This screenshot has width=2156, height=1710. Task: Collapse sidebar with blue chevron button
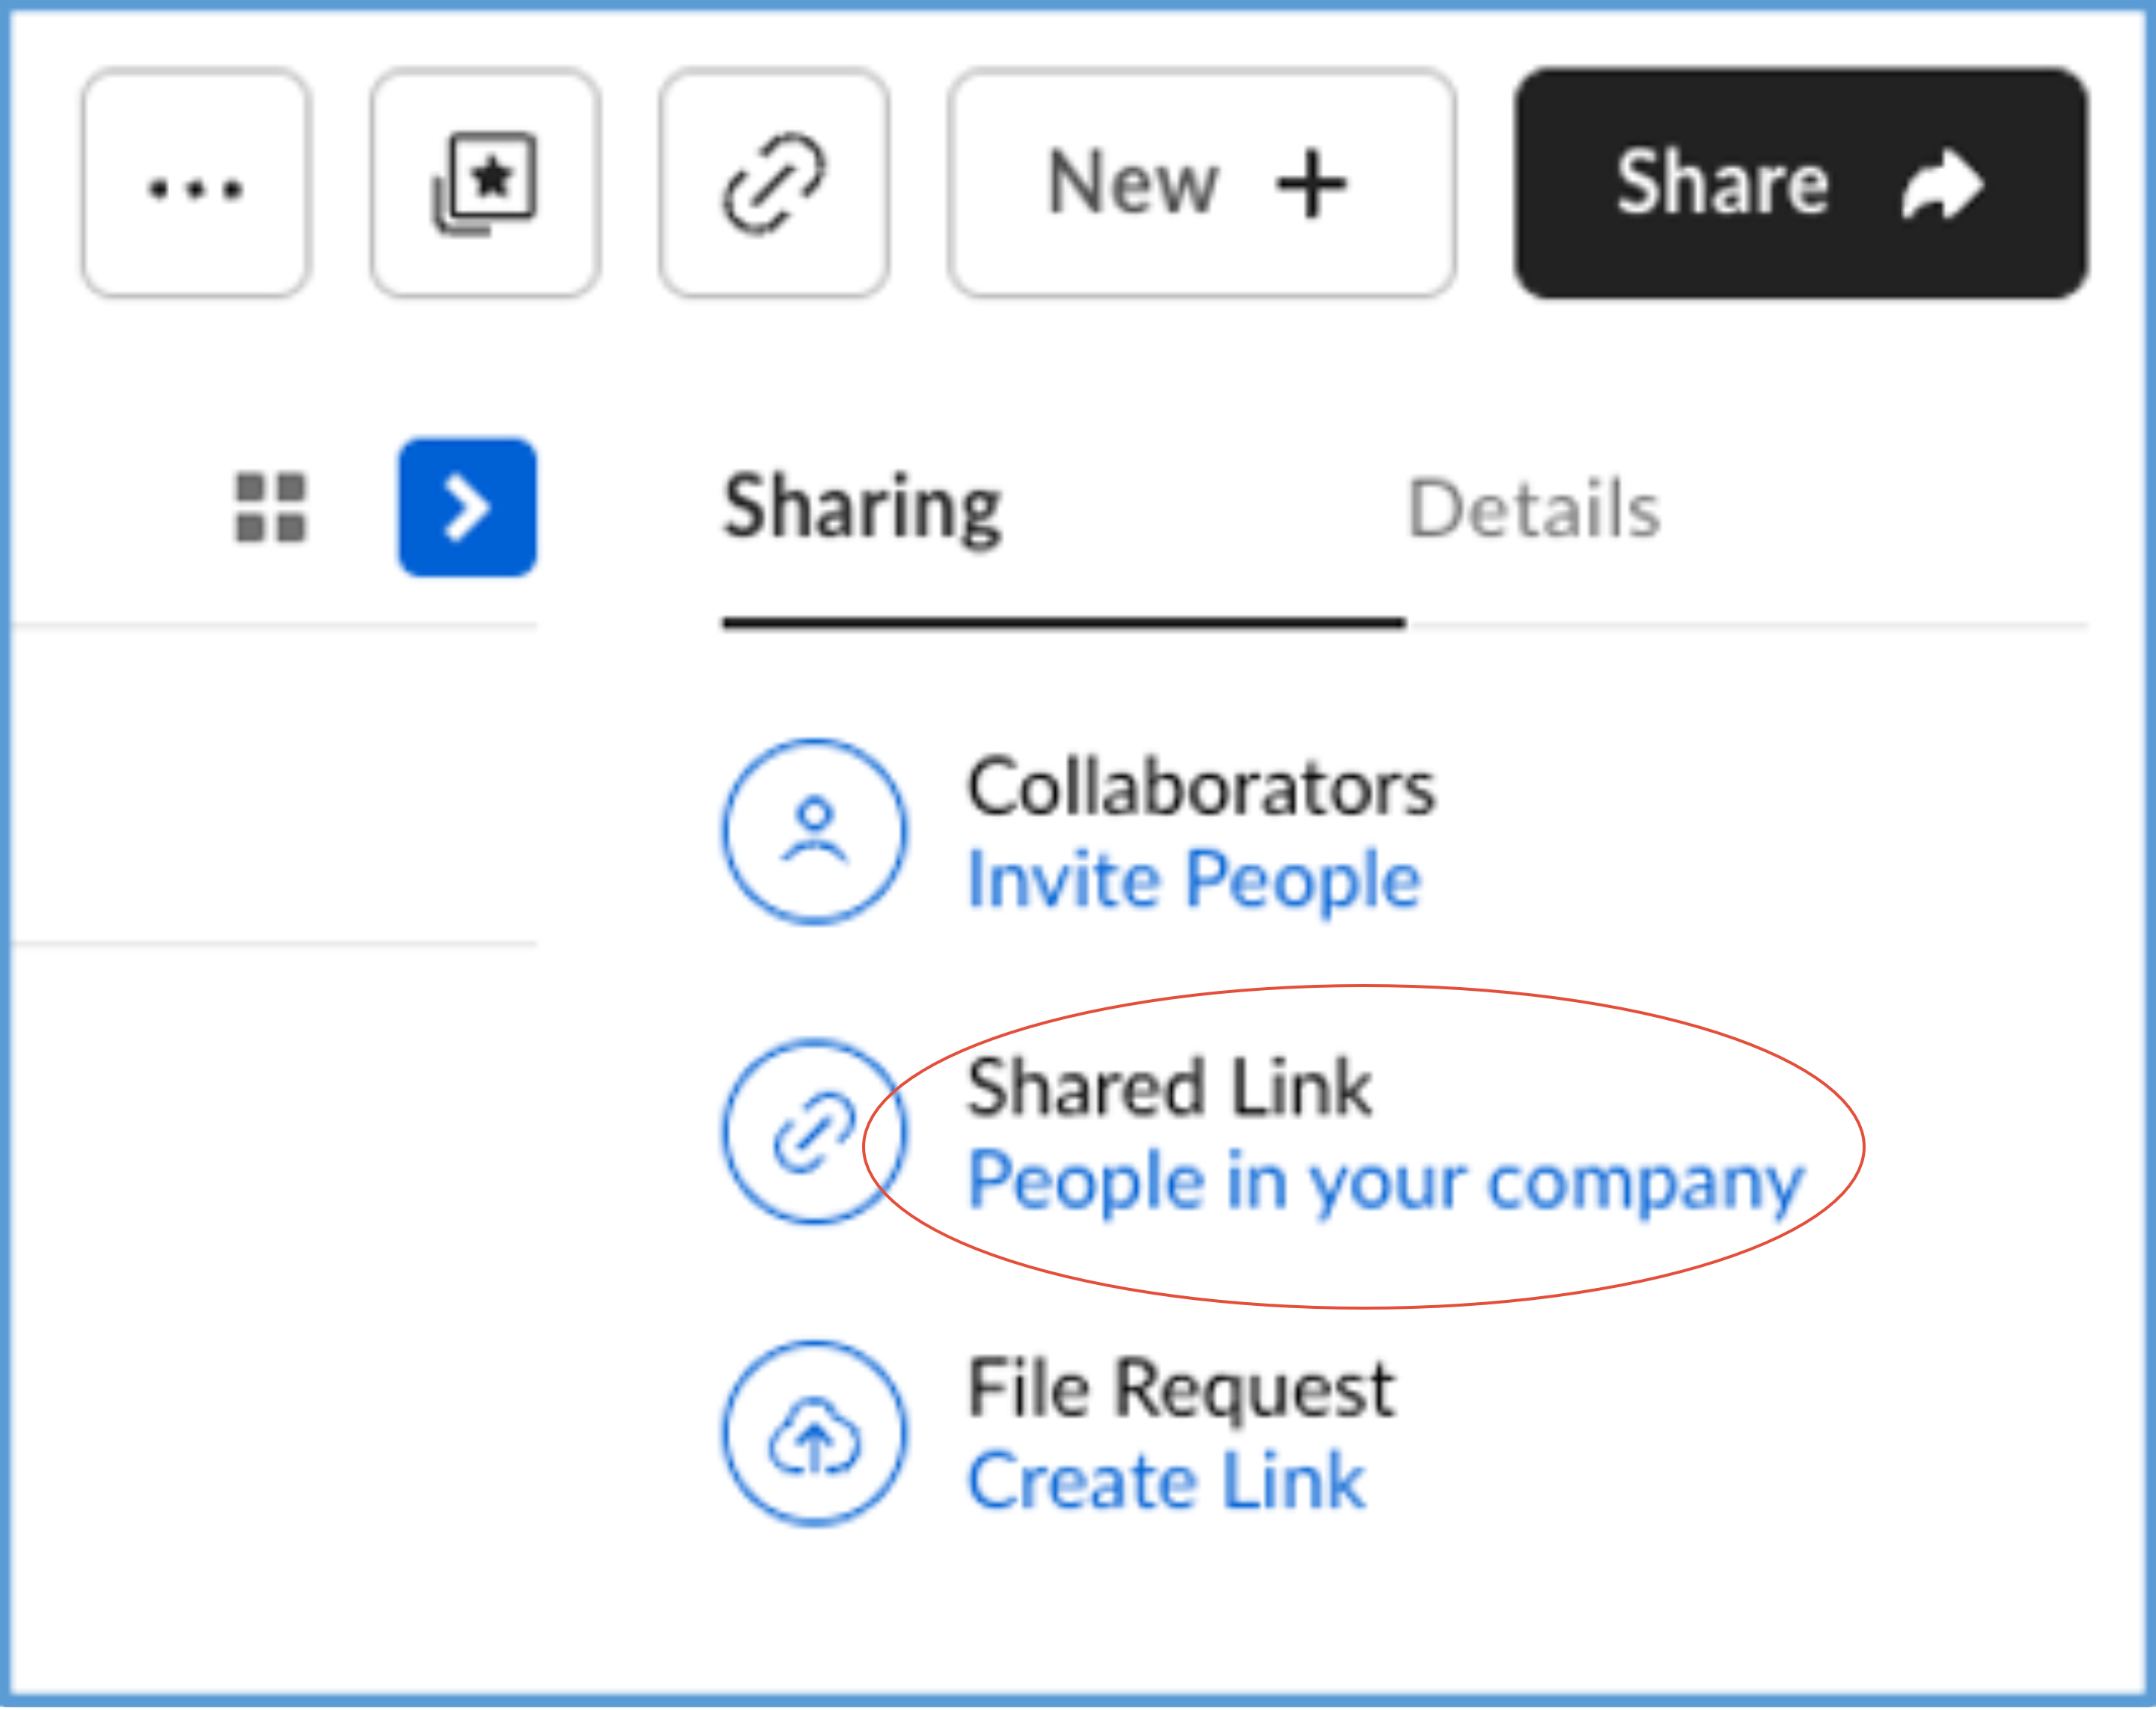[x=467, y=507]
